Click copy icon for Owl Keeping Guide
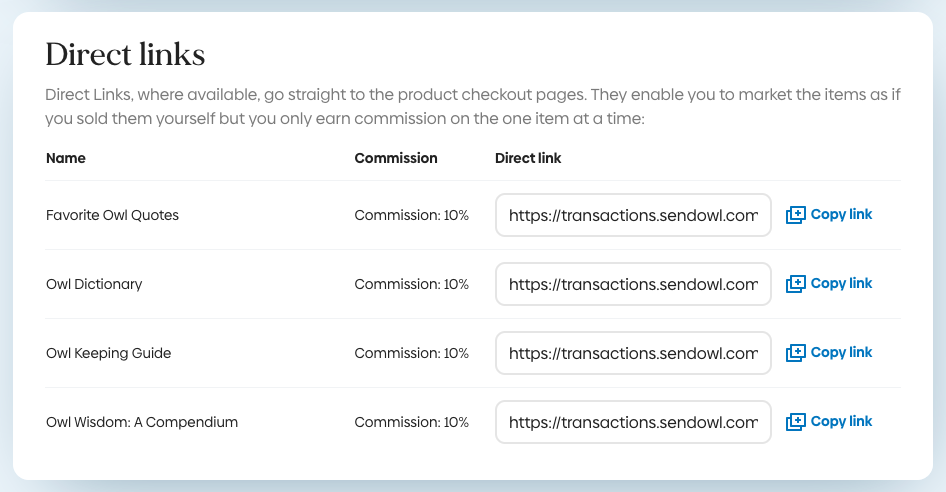Viewport: 946px width, 492px height. [796, 353]
